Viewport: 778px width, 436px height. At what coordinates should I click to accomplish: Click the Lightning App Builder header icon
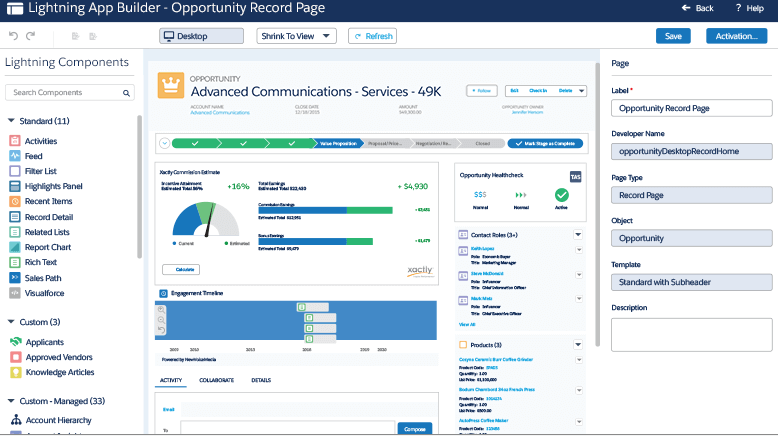coord(14,8)
